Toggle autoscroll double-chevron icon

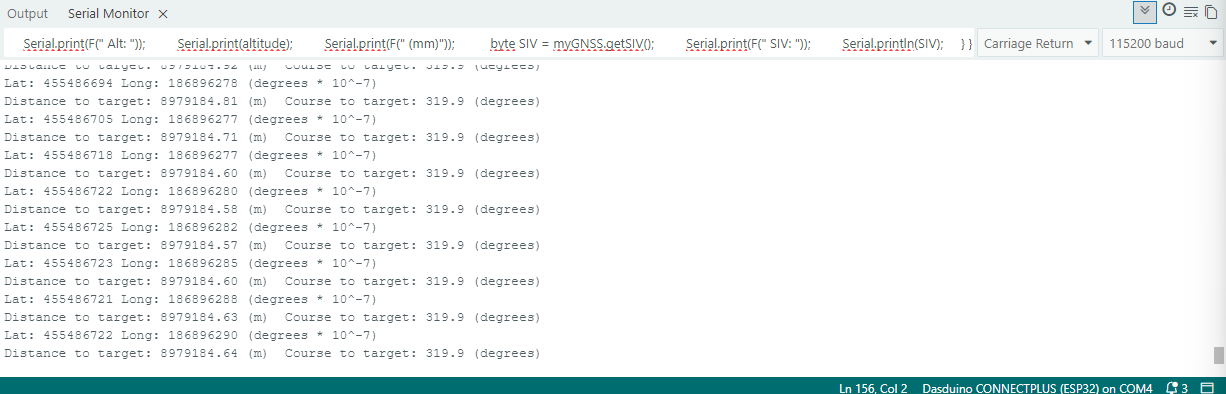click(1145, 12)
